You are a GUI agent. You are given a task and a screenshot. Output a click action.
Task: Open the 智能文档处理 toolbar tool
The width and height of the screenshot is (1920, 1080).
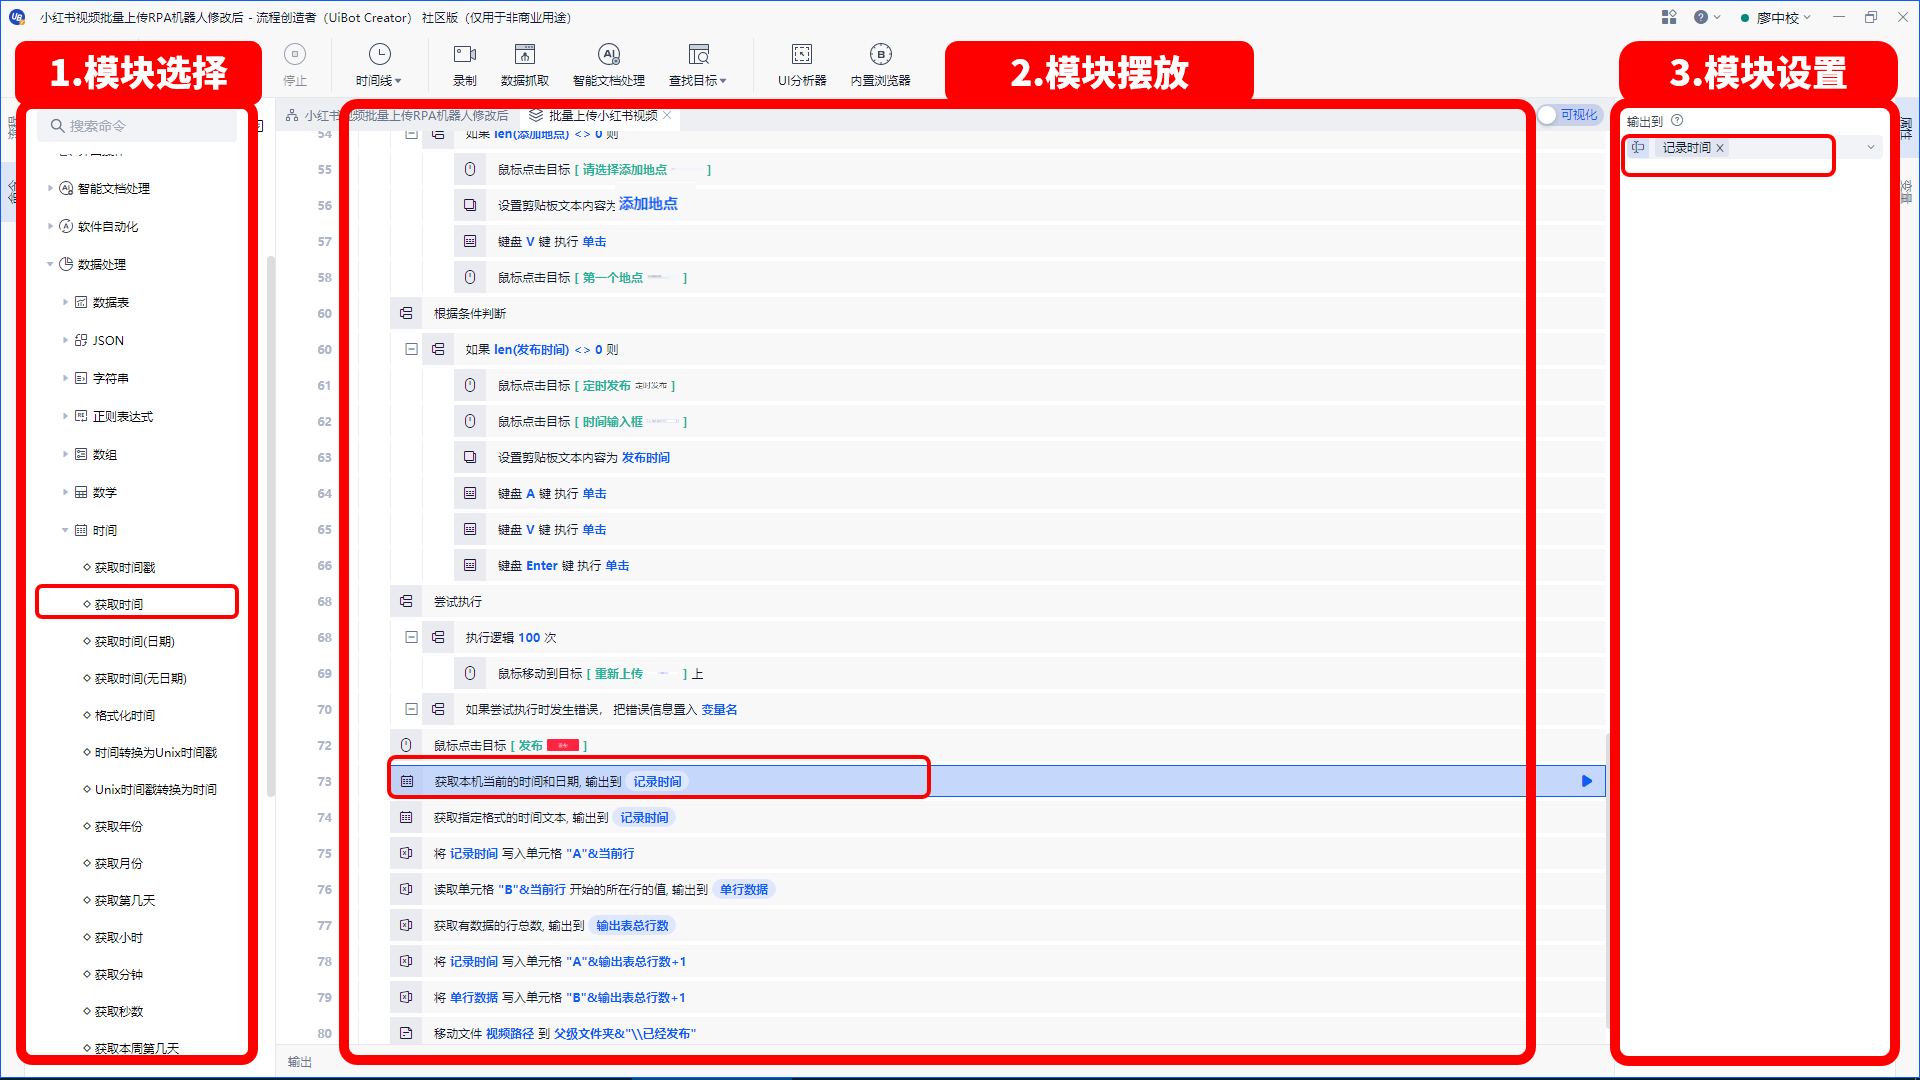coord(608,64)
